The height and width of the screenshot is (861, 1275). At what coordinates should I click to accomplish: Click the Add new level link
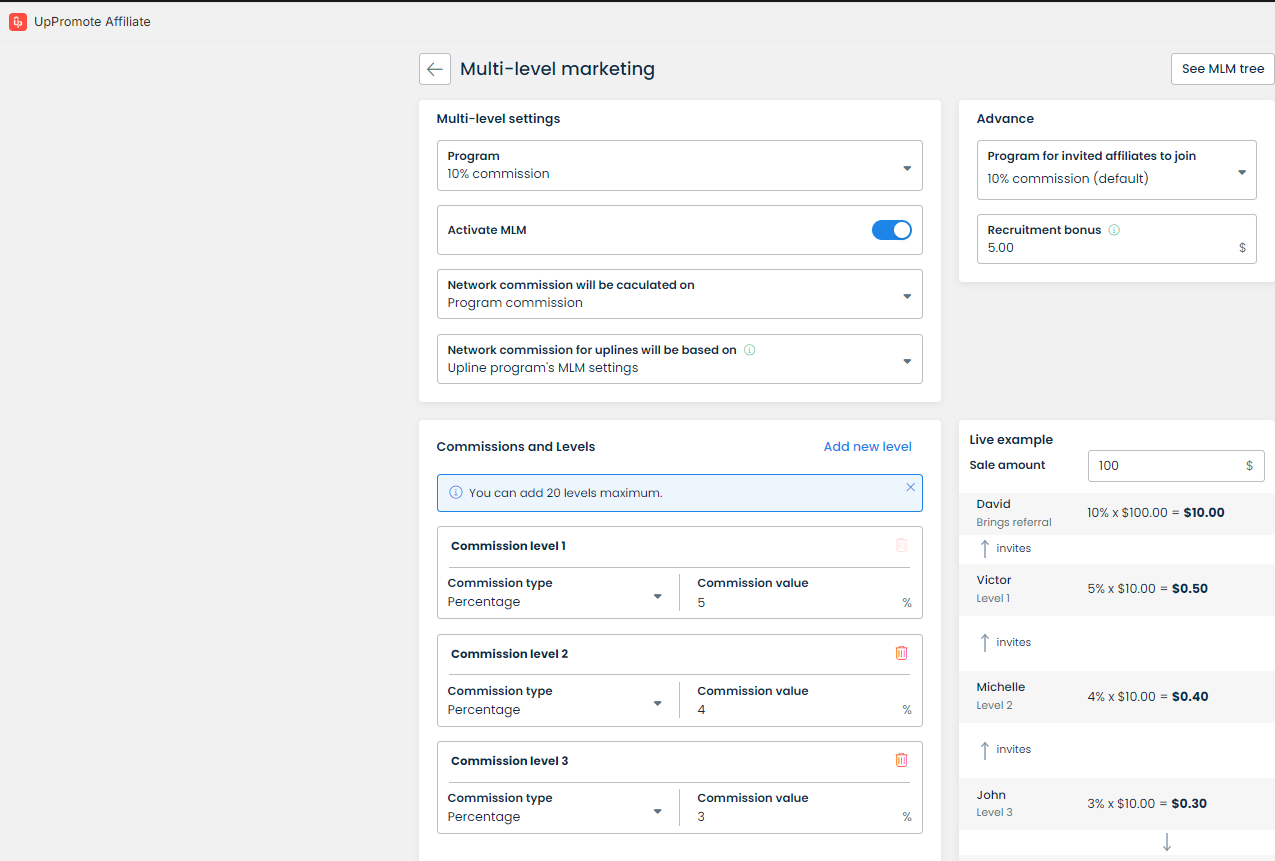(867, 447)
